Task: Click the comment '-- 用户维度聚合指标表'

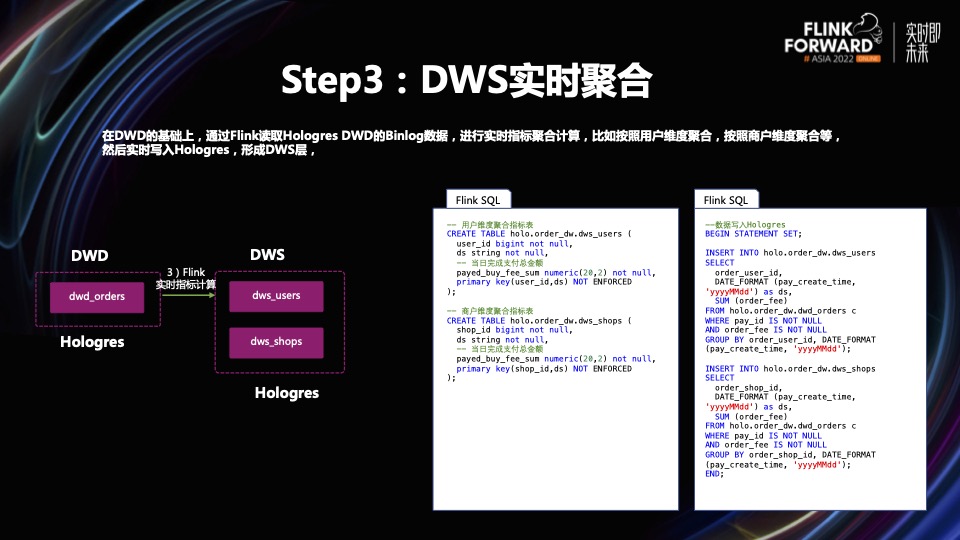Action: point(490,225)
